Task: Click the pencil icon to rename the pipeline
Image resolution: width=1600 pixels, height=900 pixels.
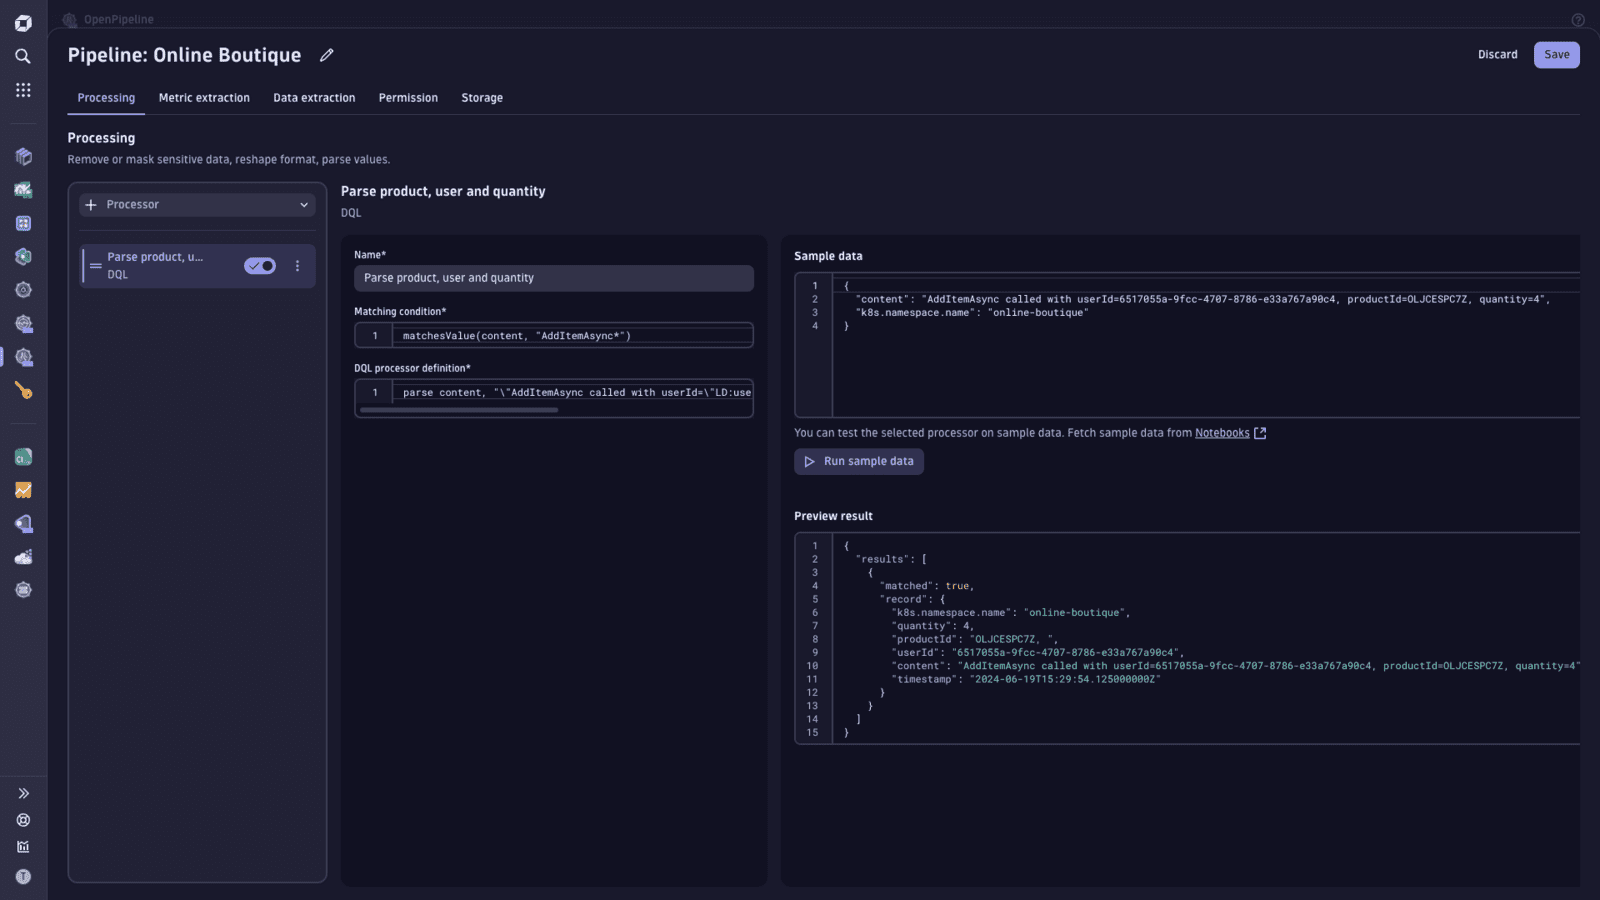Action: point(326,55)
